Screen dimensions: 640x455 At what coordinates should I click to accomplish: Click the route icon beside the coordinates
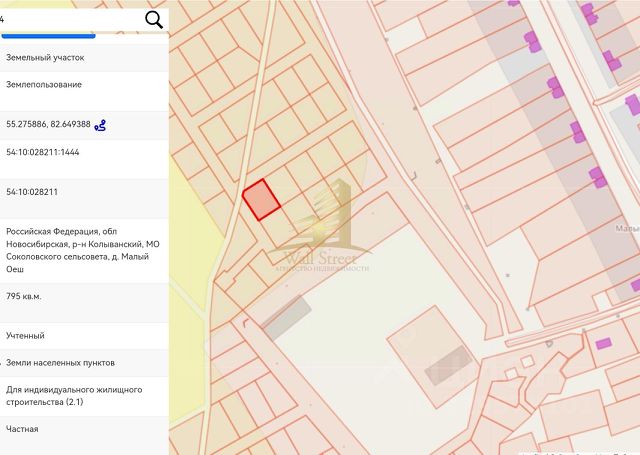point(100,125)
